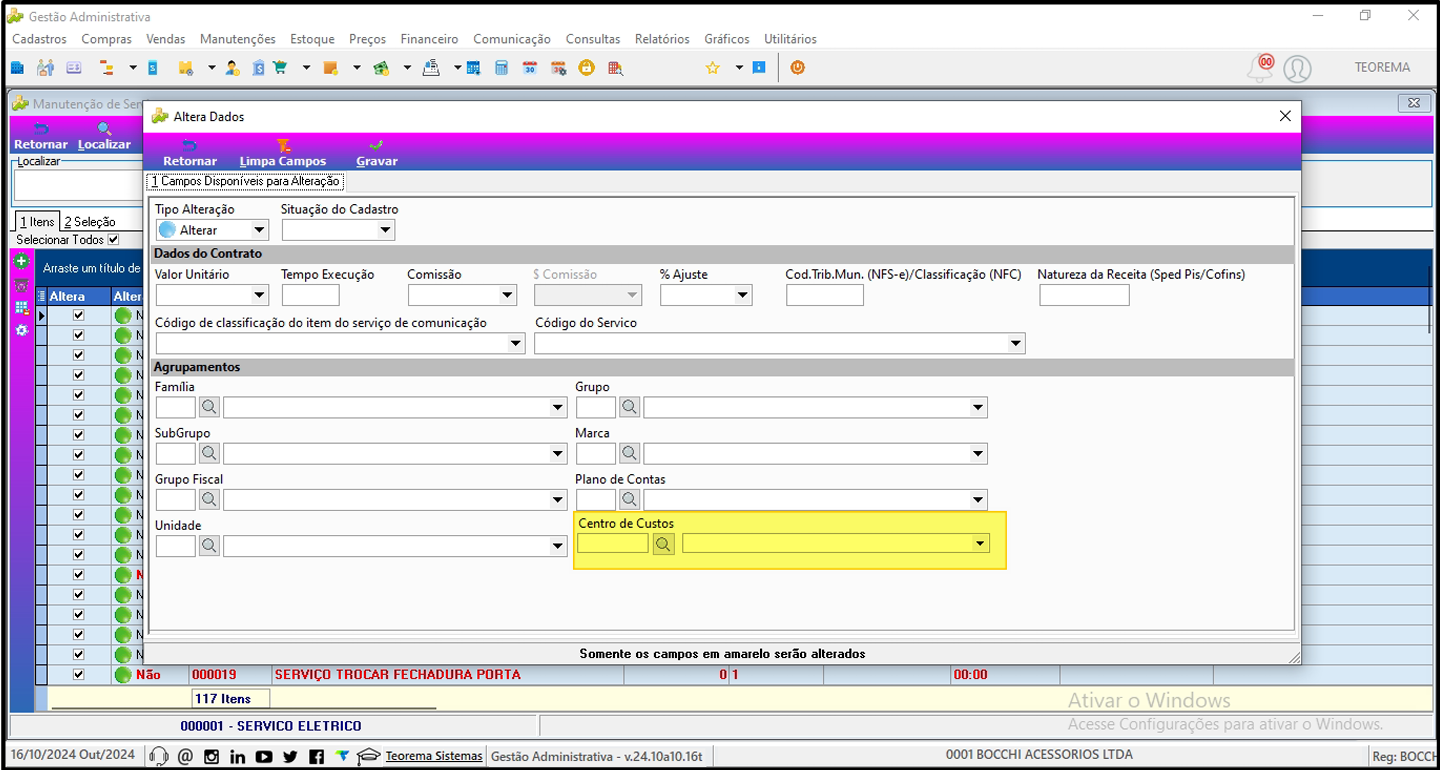This screenshot has width=1440, height=770.
Task: Expand the Marca description dropdown
Action: [978, 453]
